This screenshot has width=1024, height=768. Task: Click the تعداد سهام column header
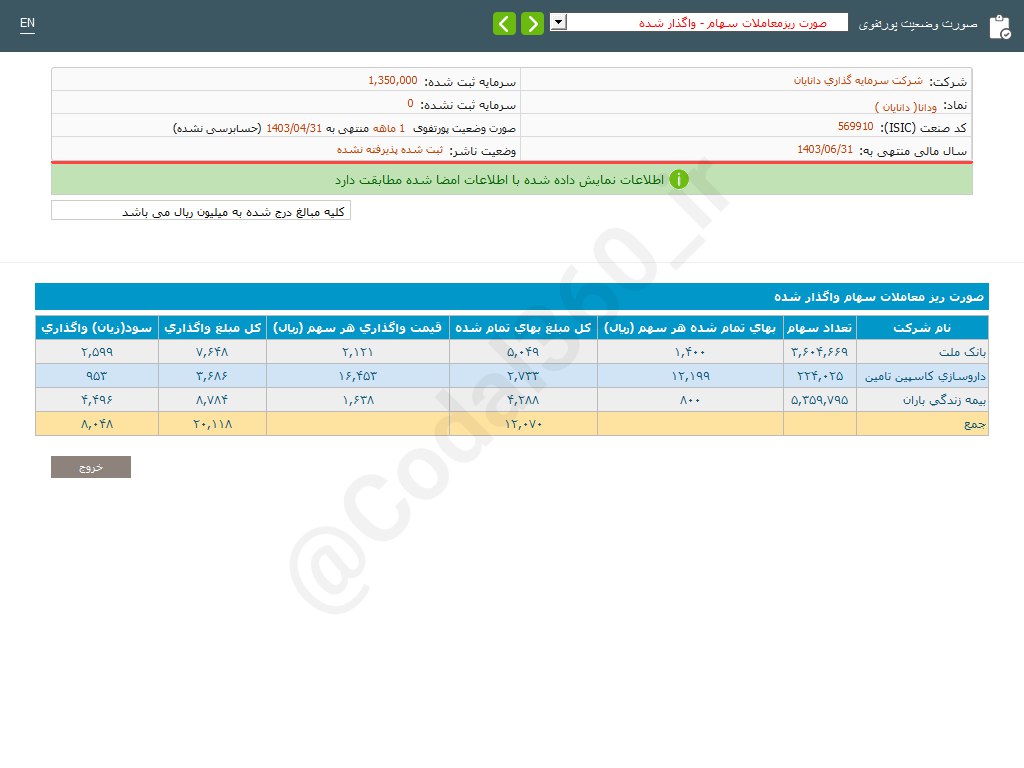[x=820, y=328]
